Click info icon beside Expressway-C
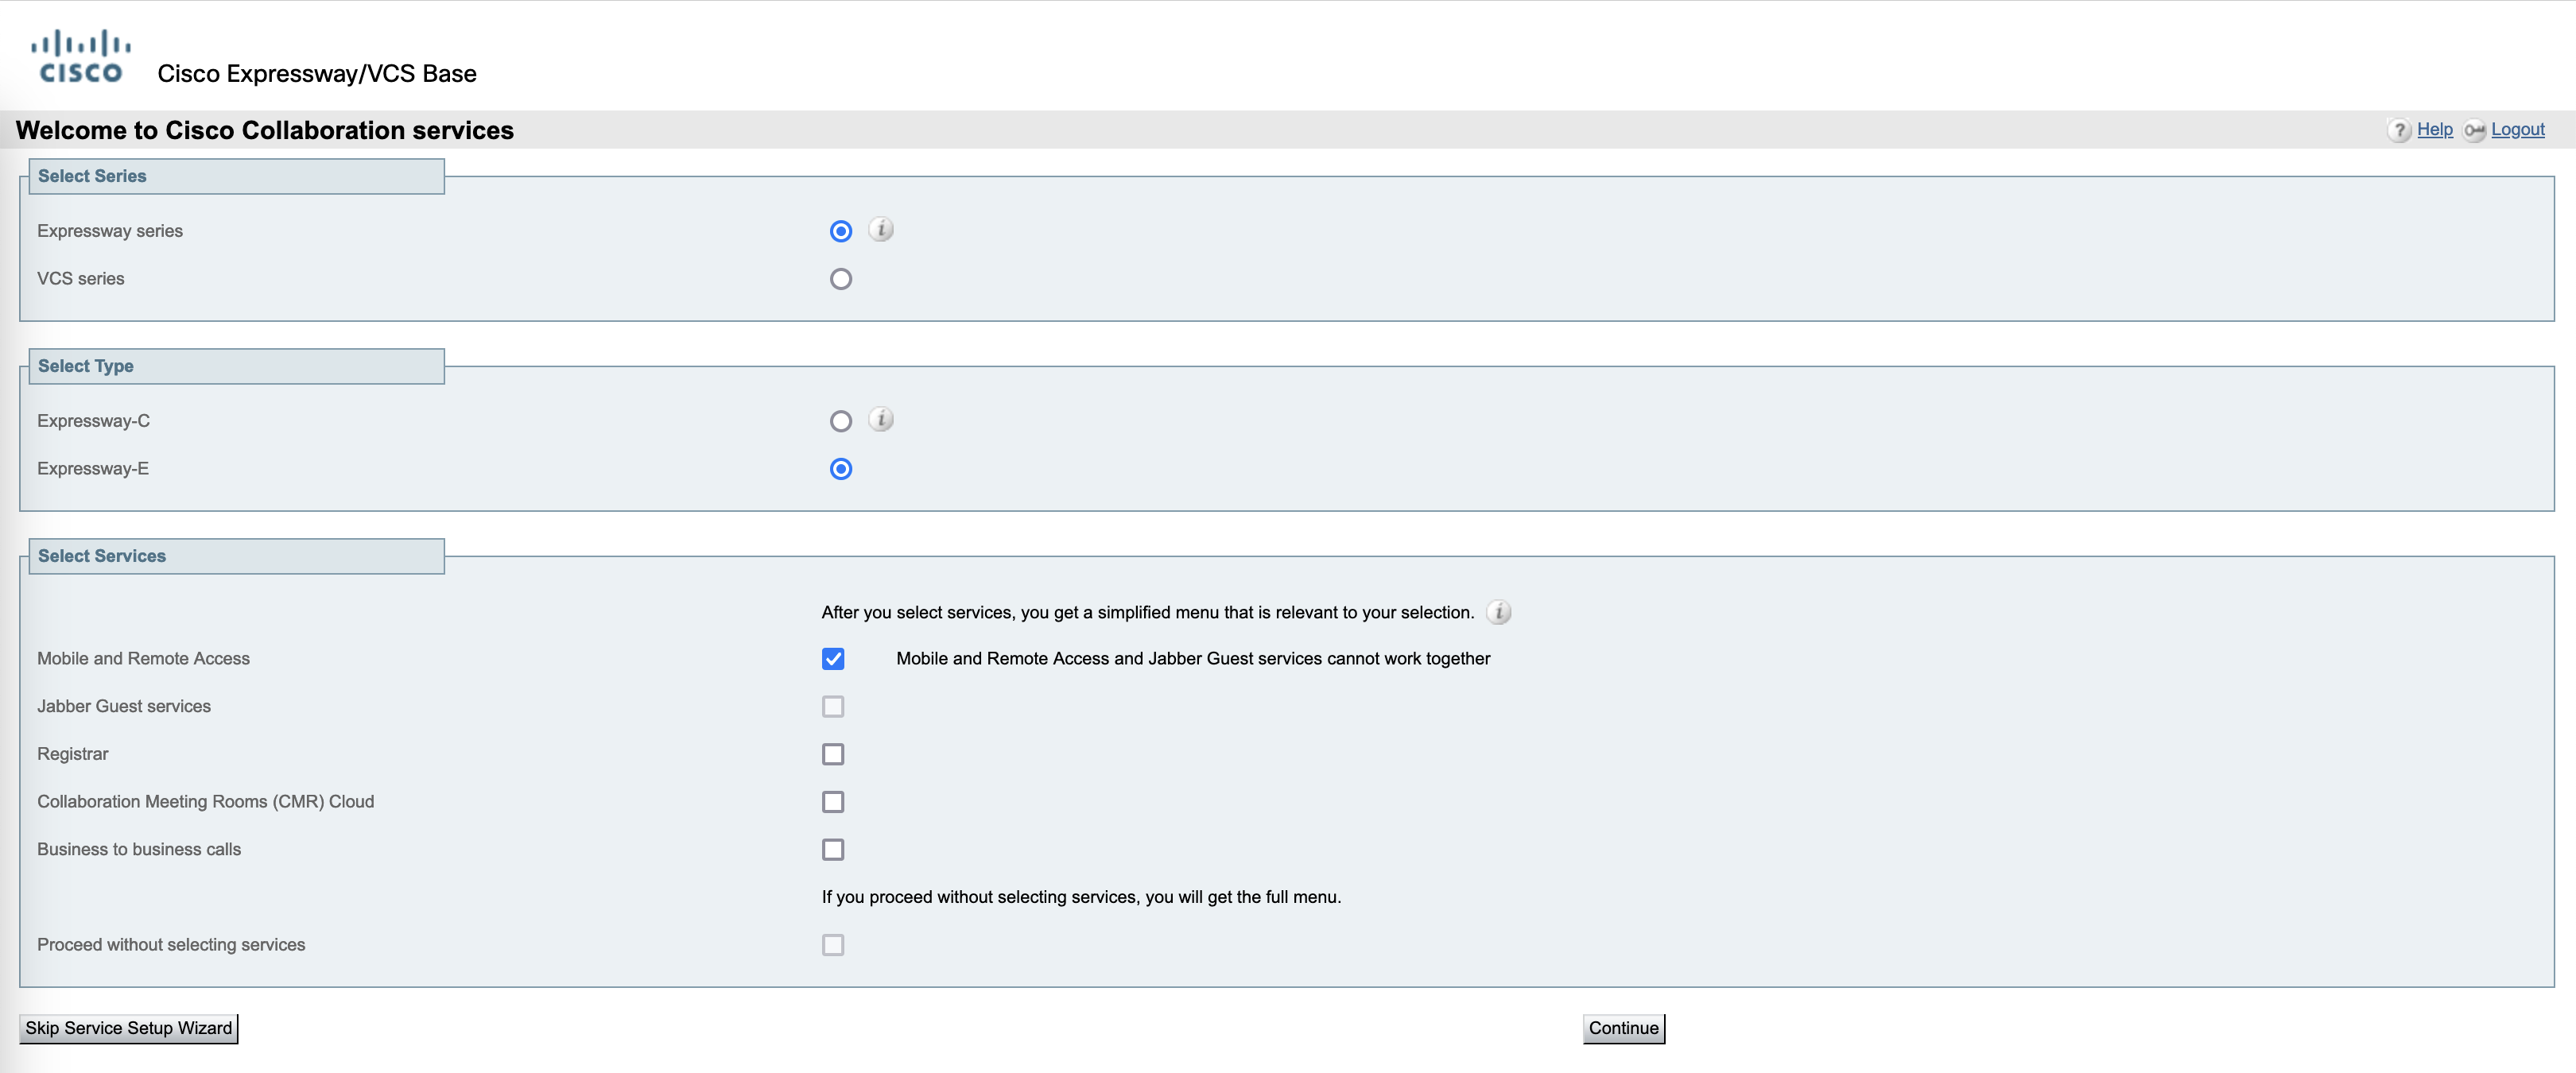Viewport: 2576px width, 1073px height. pos(880,420)
